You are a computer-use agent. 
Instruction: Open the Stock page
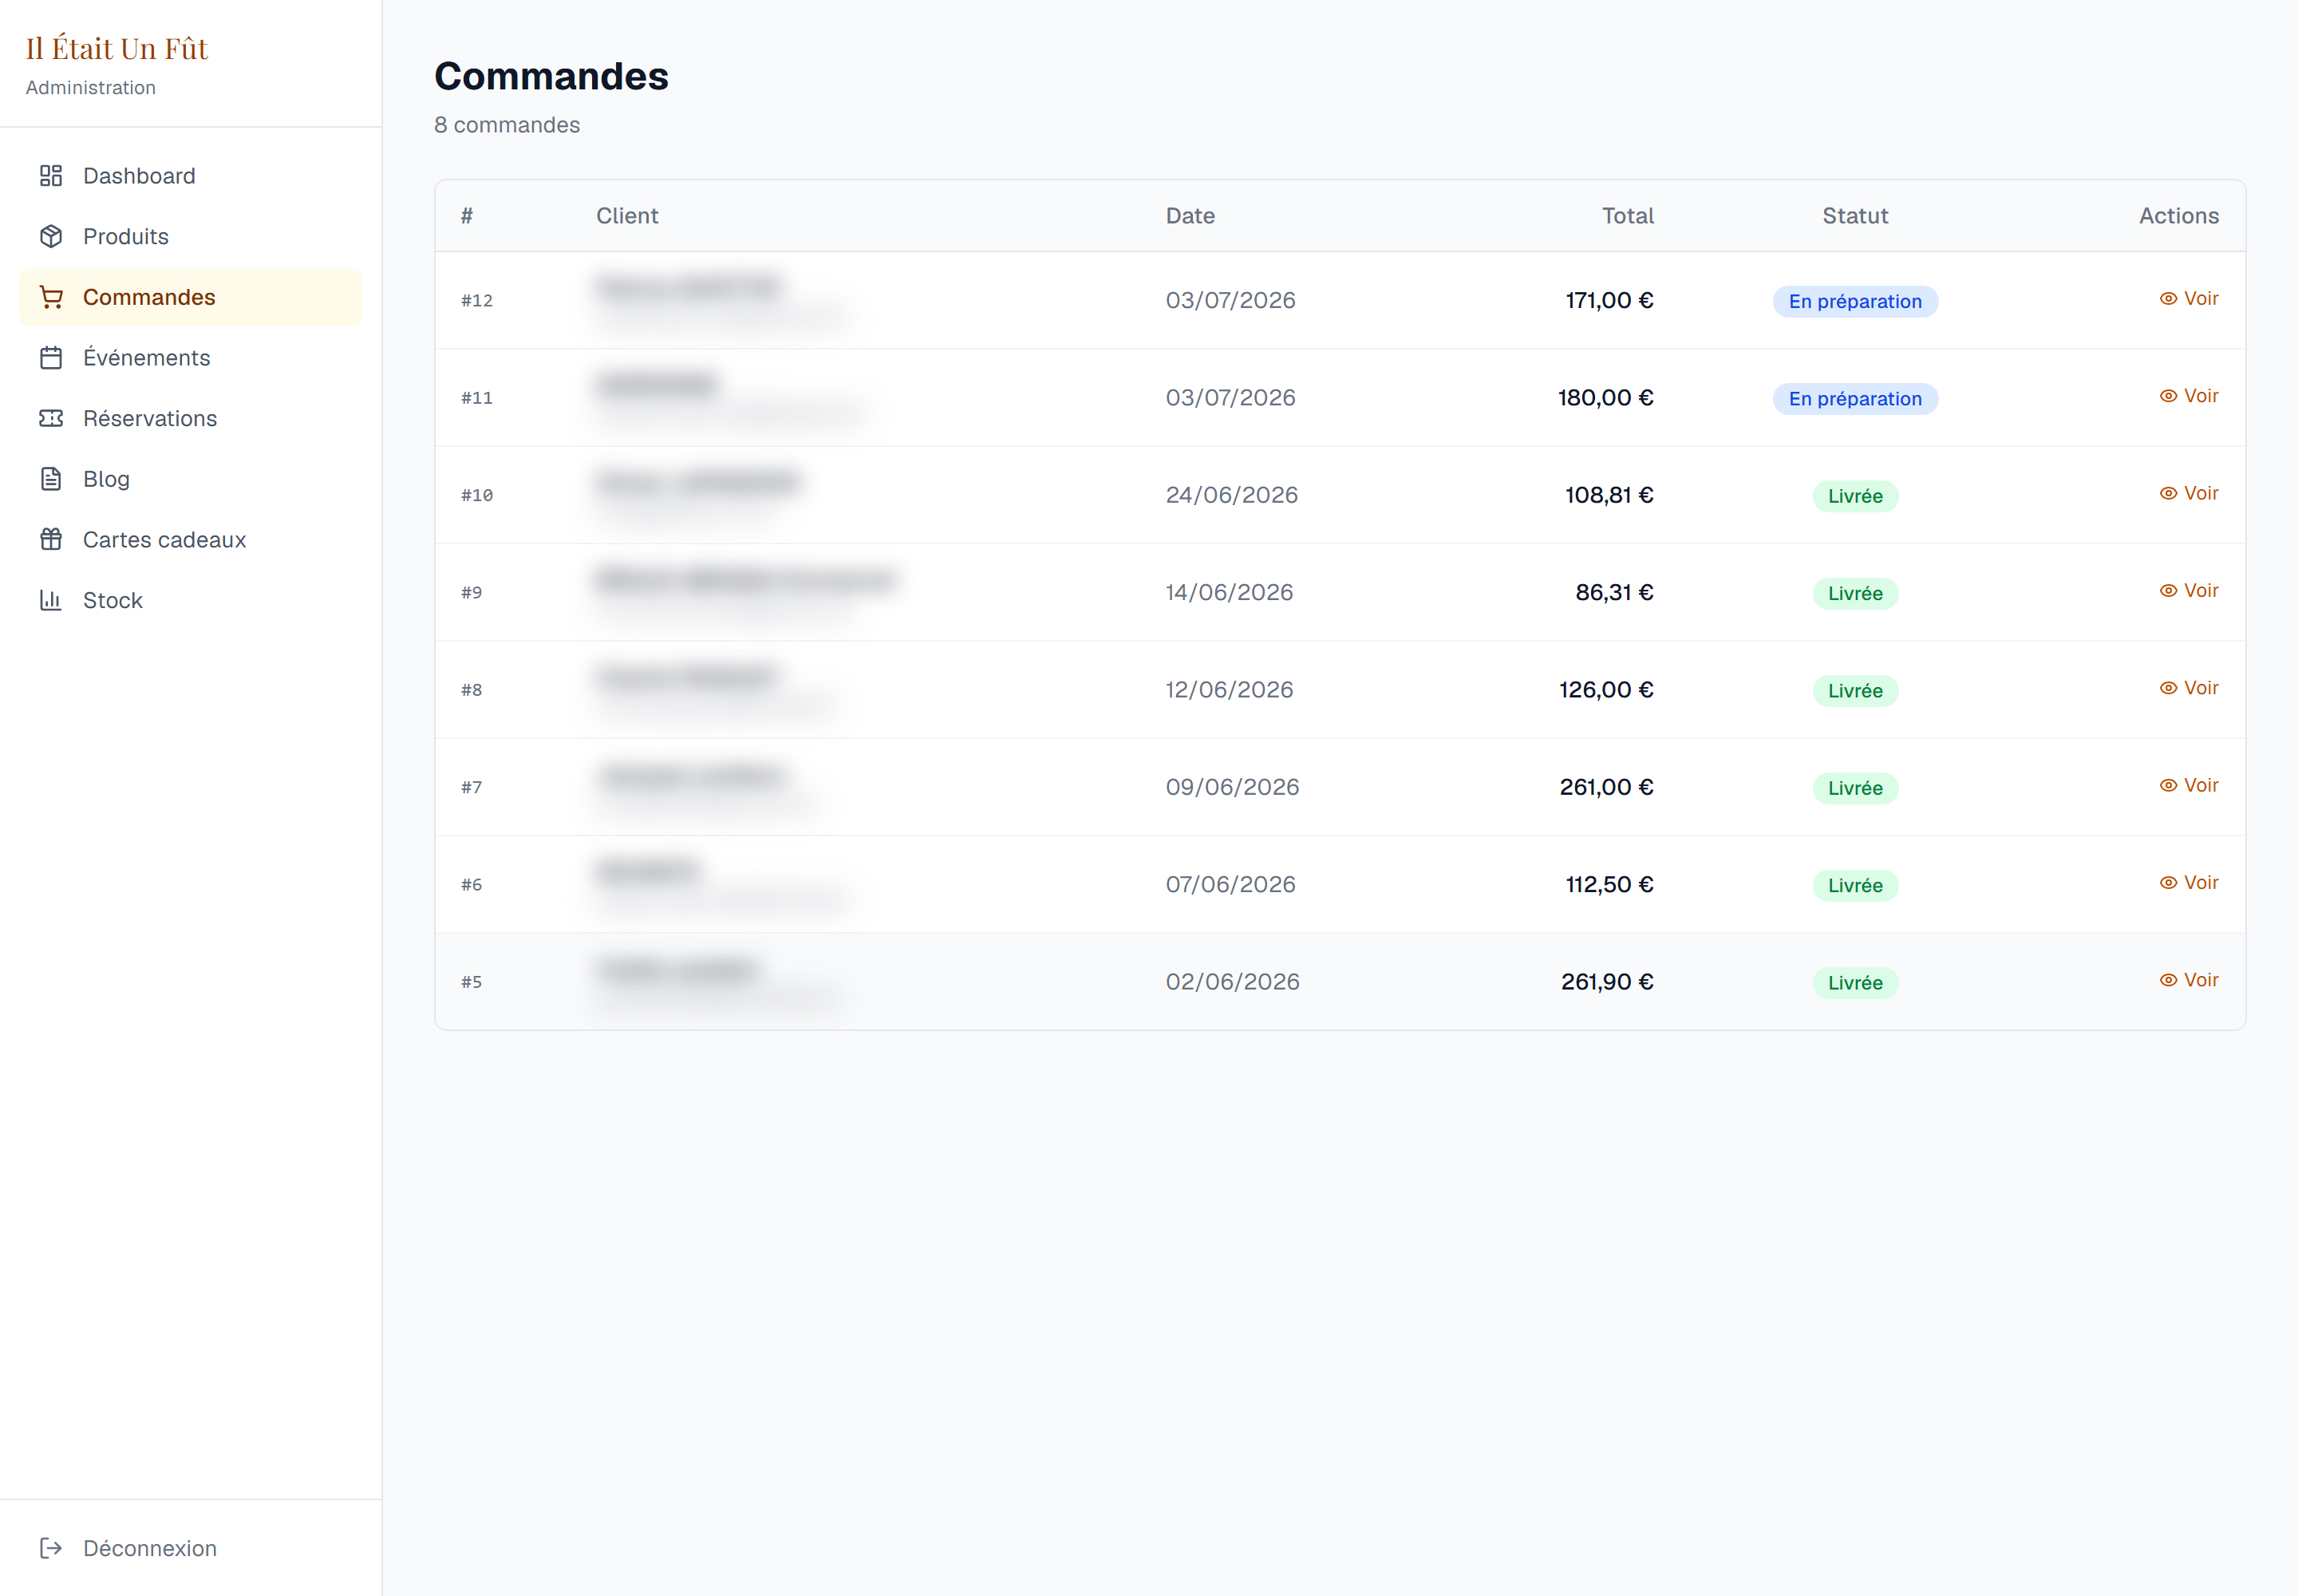tap(190, 600)
